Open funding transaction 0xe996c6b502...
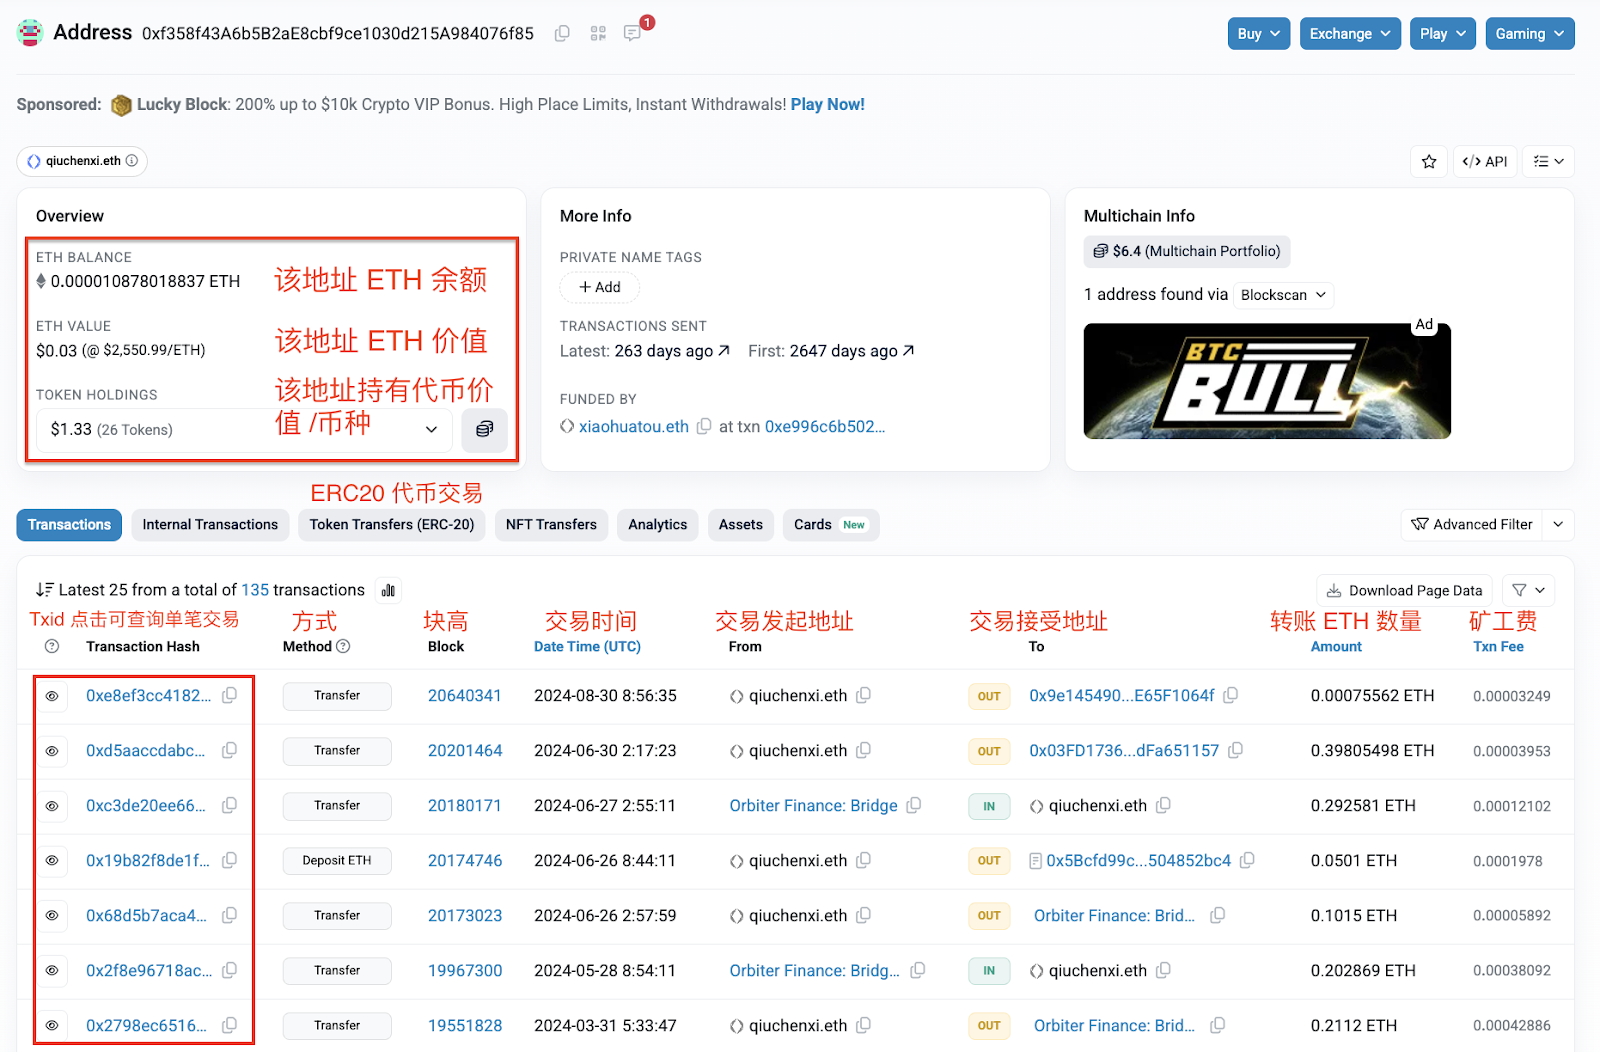The image size is (1600, 1052). pos(825,426)
